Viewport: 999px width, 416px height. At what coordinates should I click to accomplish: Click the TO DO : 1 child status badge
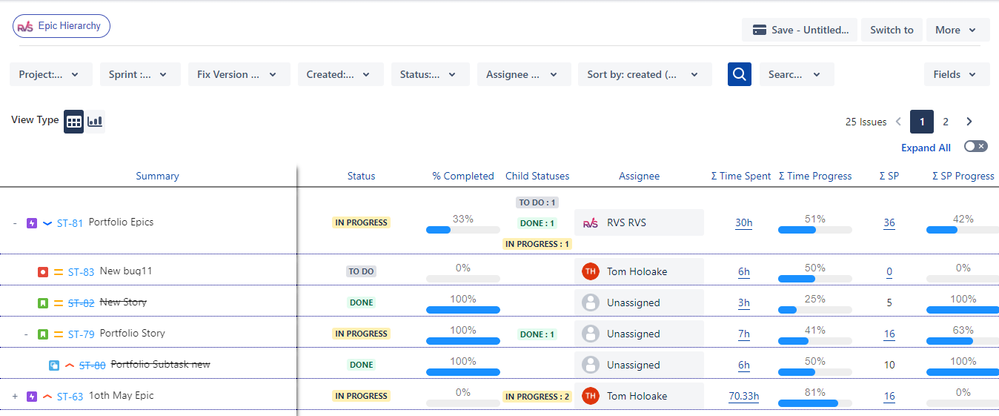pyautogui.click(x=537, y=203)
